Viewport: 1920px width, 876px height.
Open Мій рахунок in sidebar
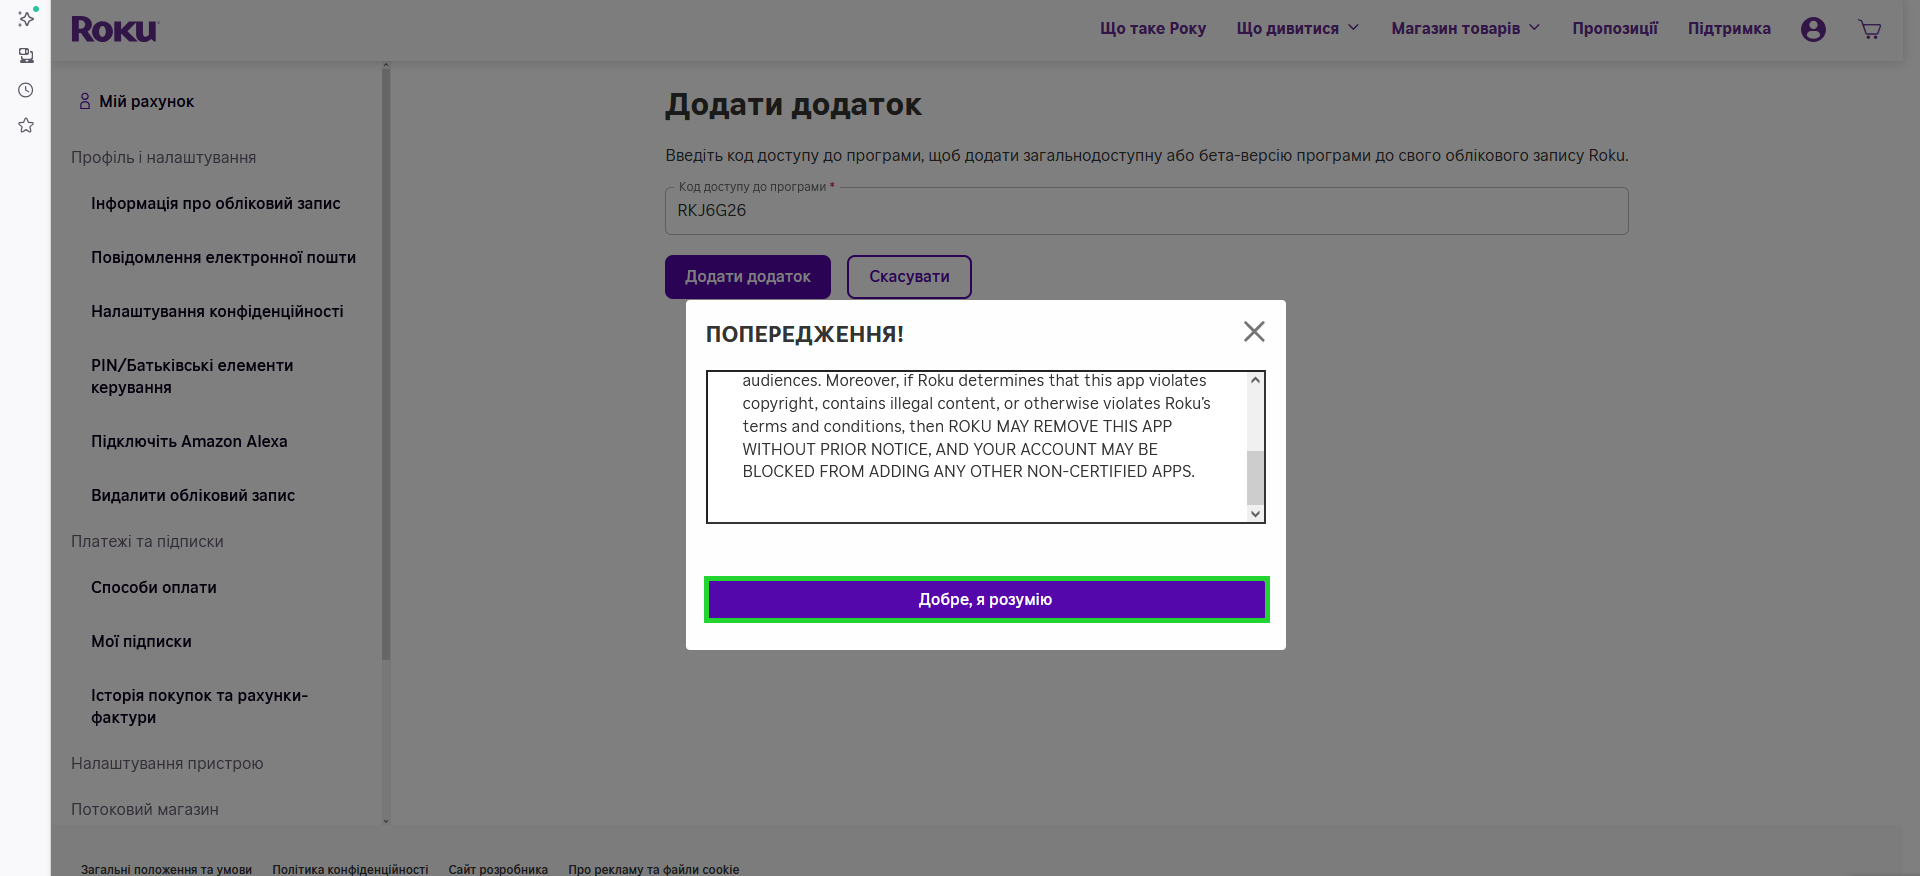point(146,101)
